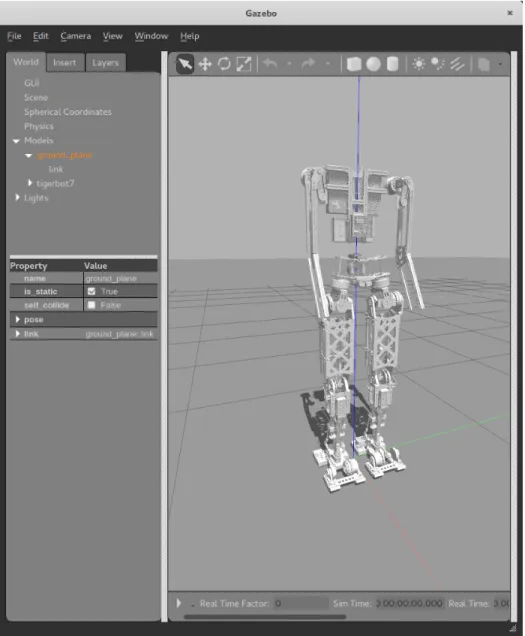Click the Sim Time value field
The image size is (525, 636).
(x=409, y=604)
